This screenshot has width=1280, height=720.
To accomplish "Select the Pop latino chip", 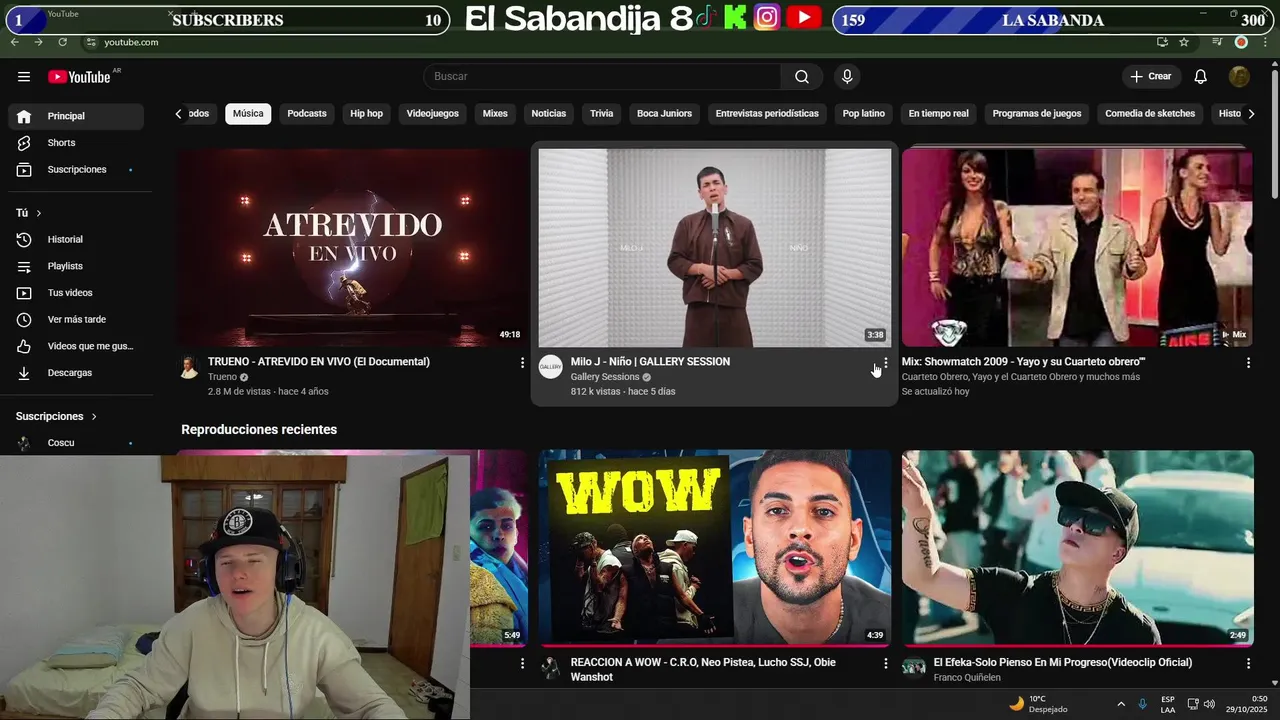I will tap(863, 114).
